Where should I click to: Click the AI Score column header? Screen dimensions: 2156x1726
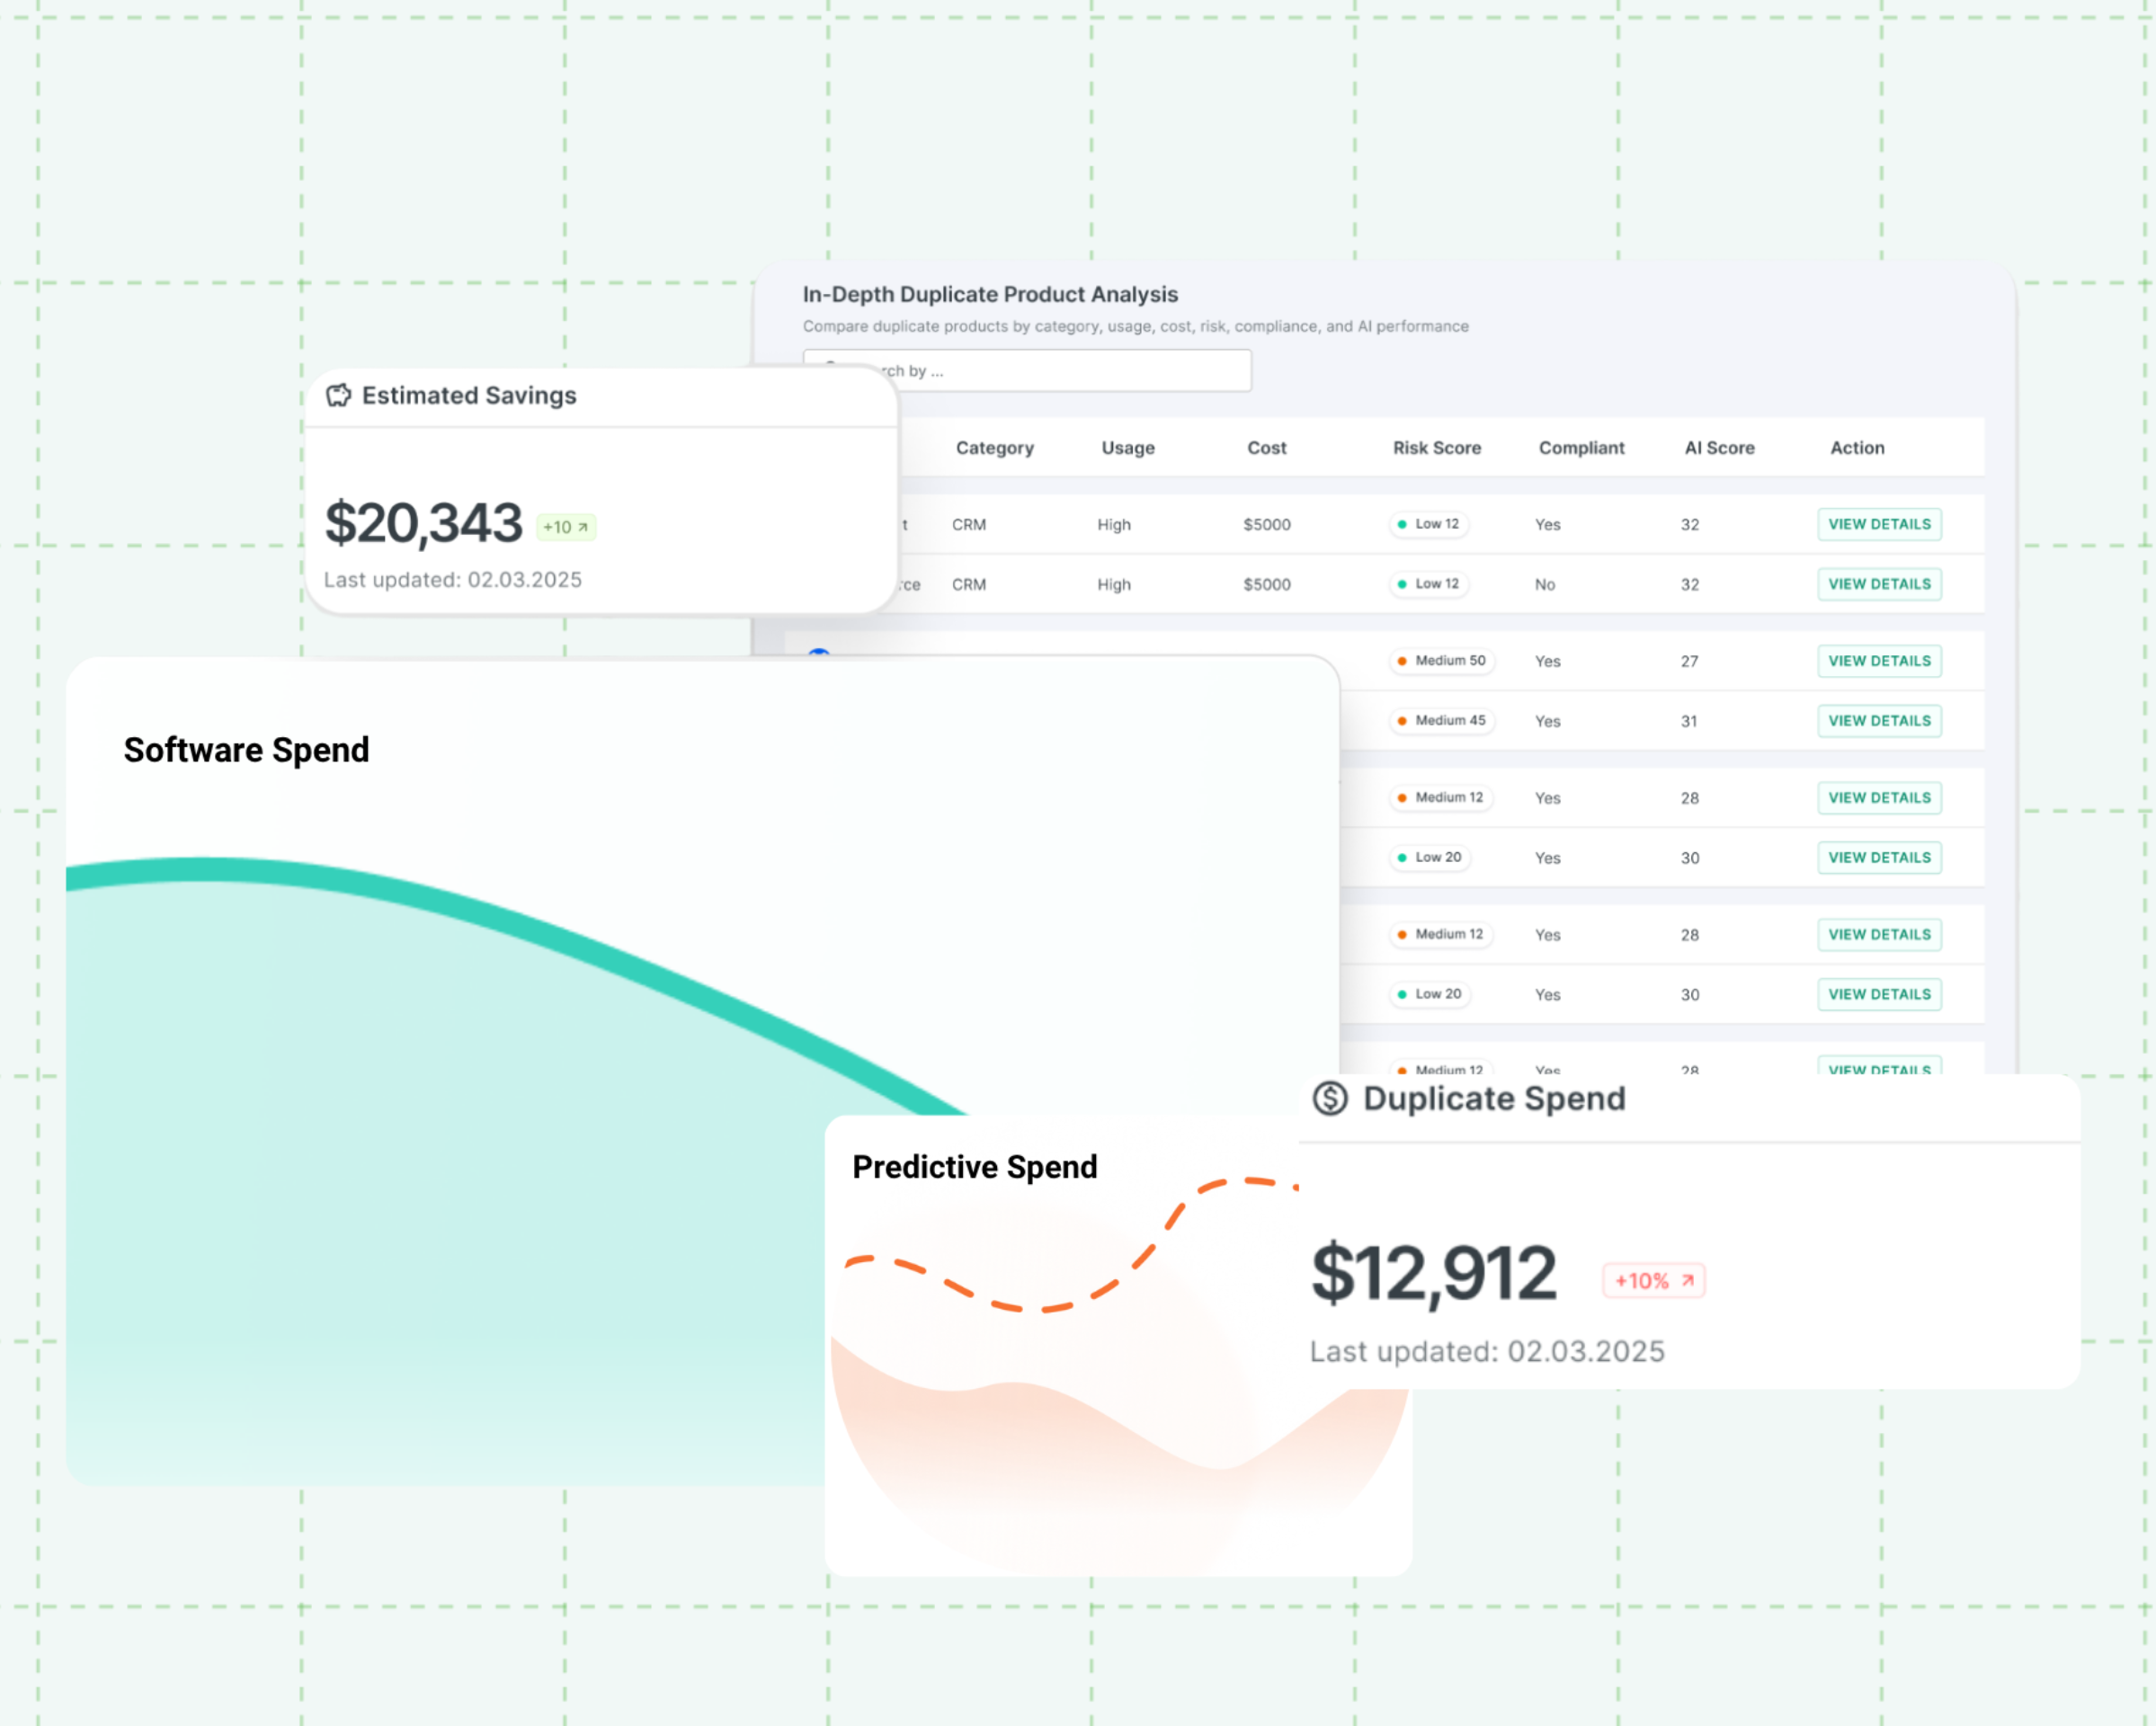(1719, 448)
